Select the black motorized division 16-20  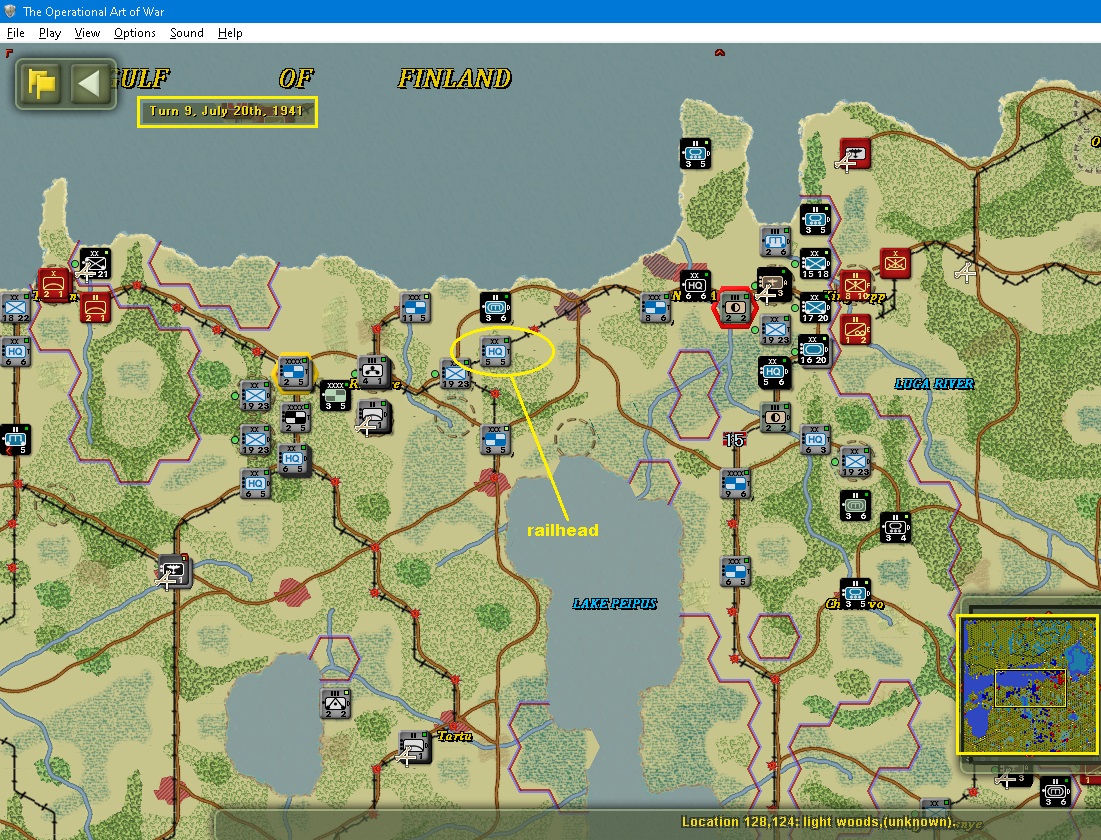[x=814, y=350]
